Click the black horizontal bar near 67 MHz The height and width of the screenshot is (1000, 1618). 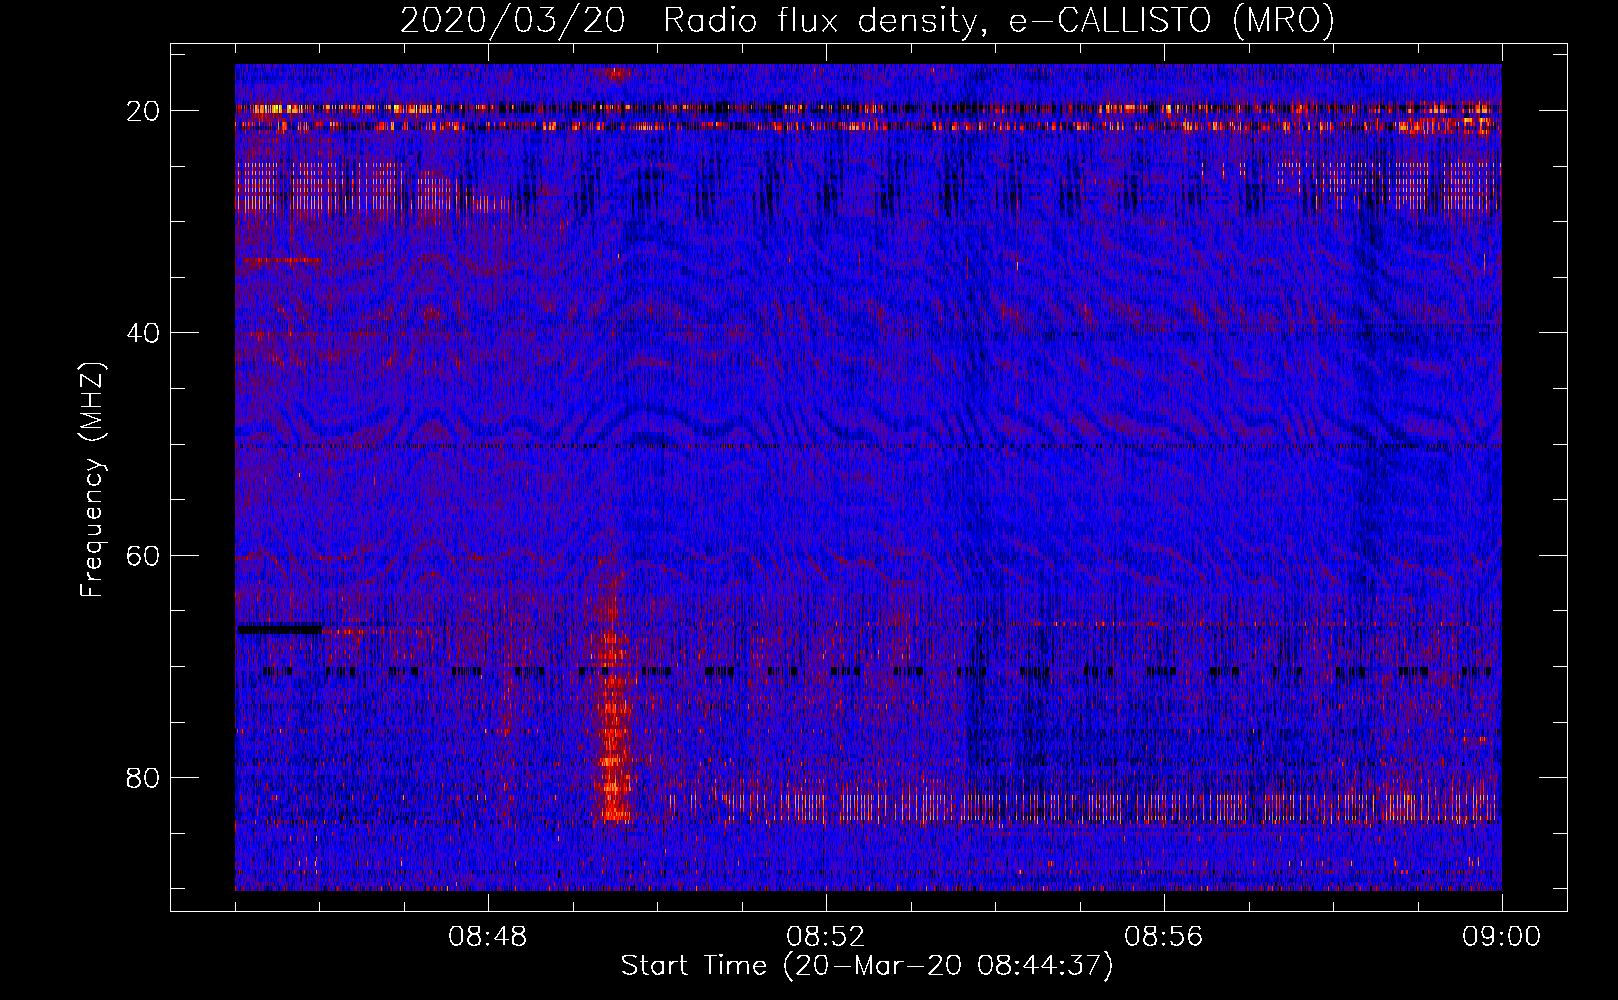click(280, 629)
